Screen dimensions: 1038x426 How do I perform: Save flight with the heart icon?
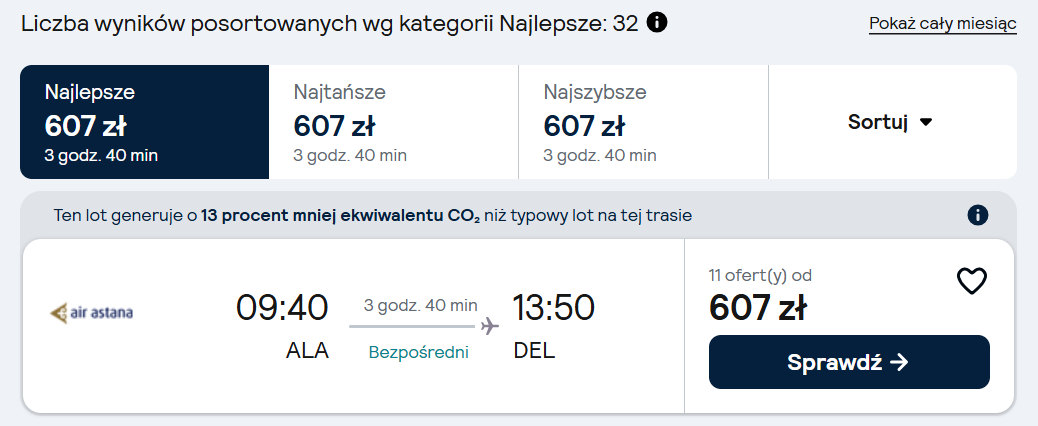click(972, 281)
